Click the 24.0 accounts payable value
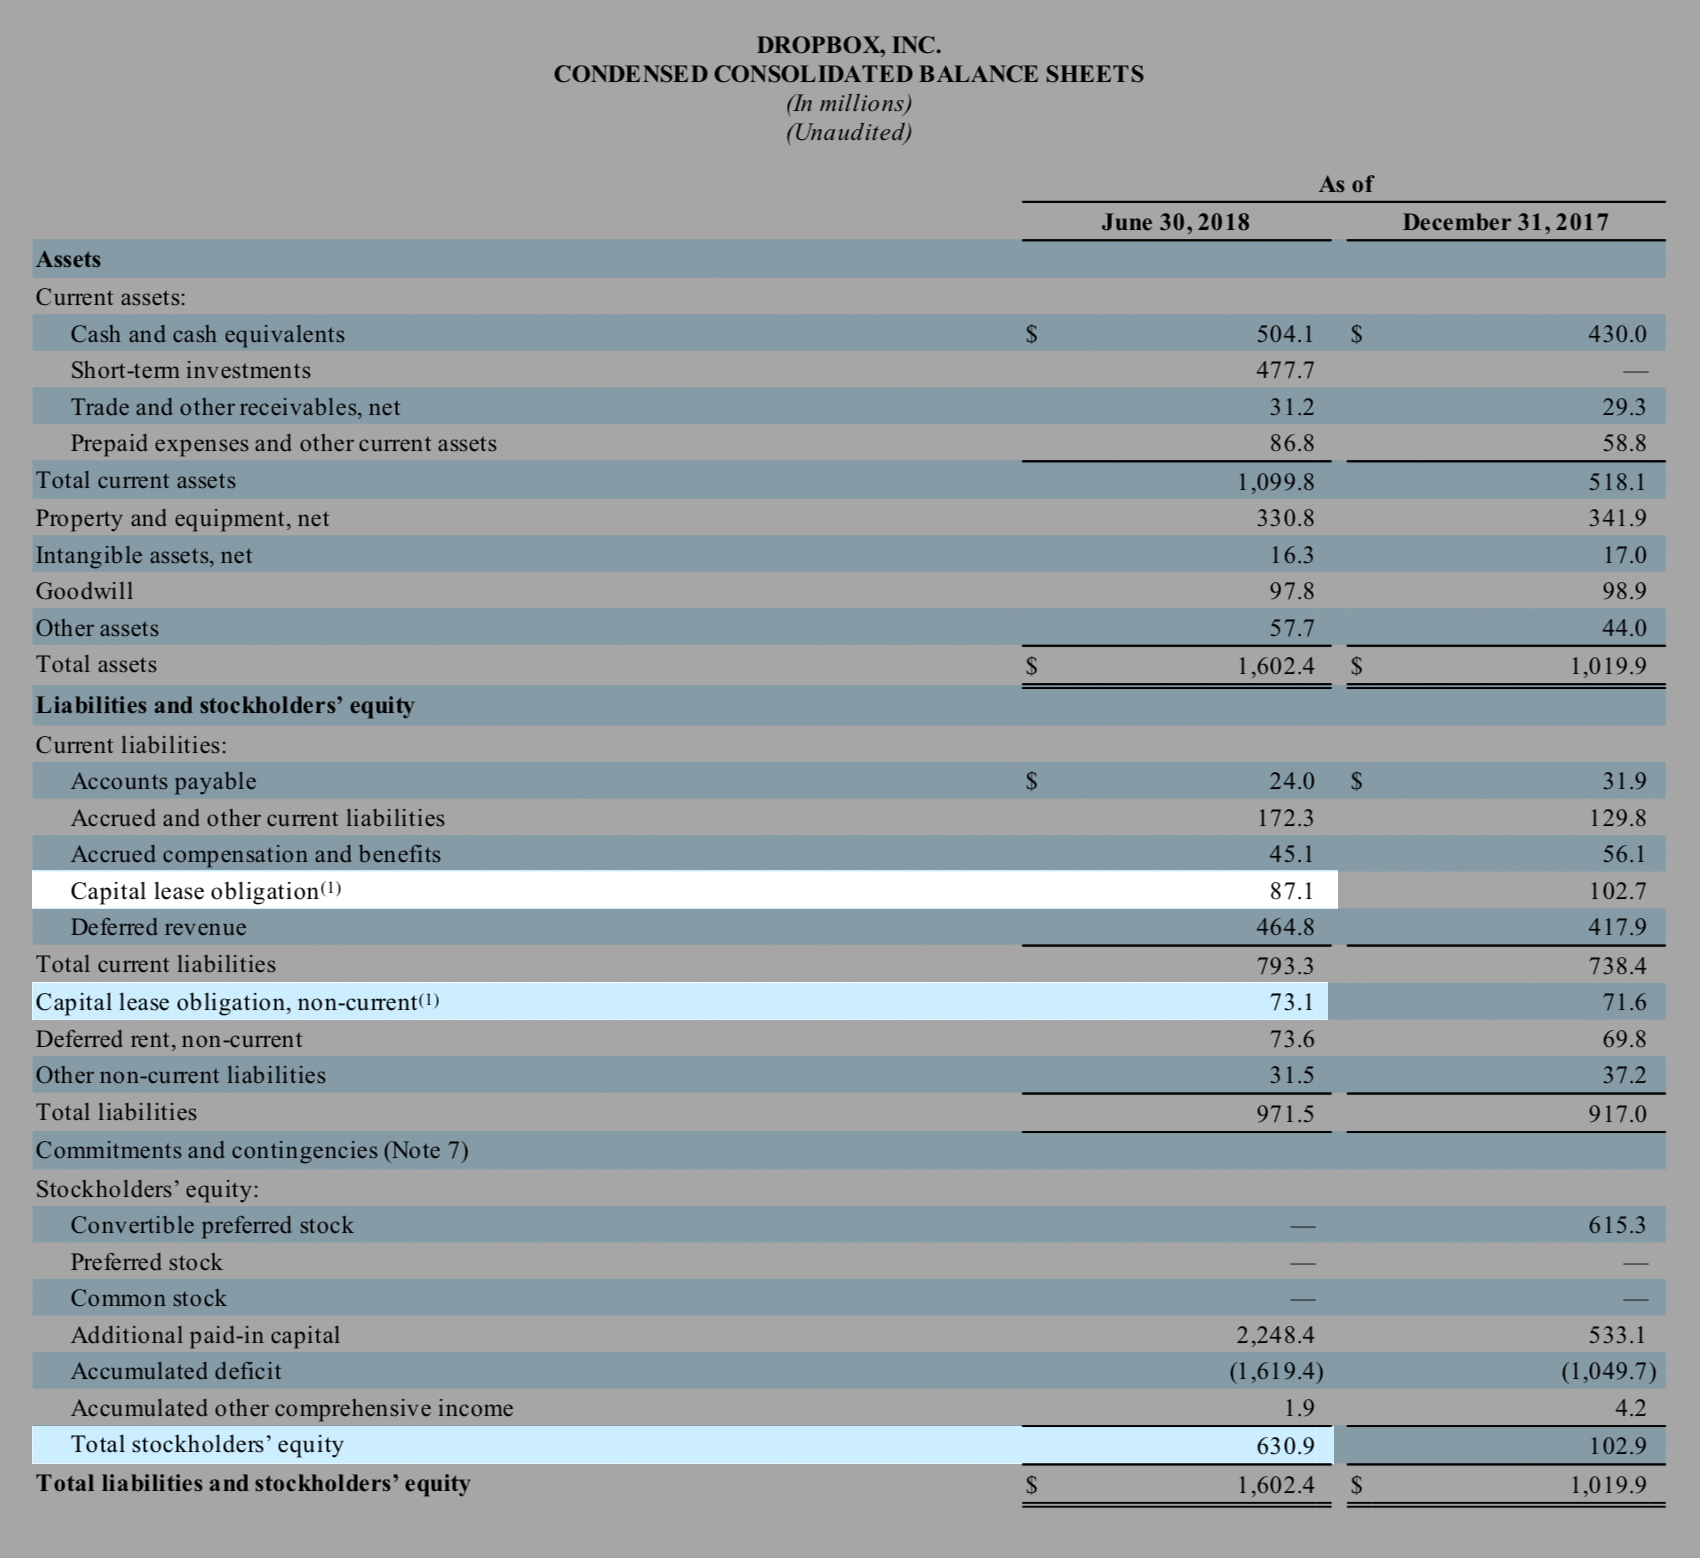 point(1292,781)
